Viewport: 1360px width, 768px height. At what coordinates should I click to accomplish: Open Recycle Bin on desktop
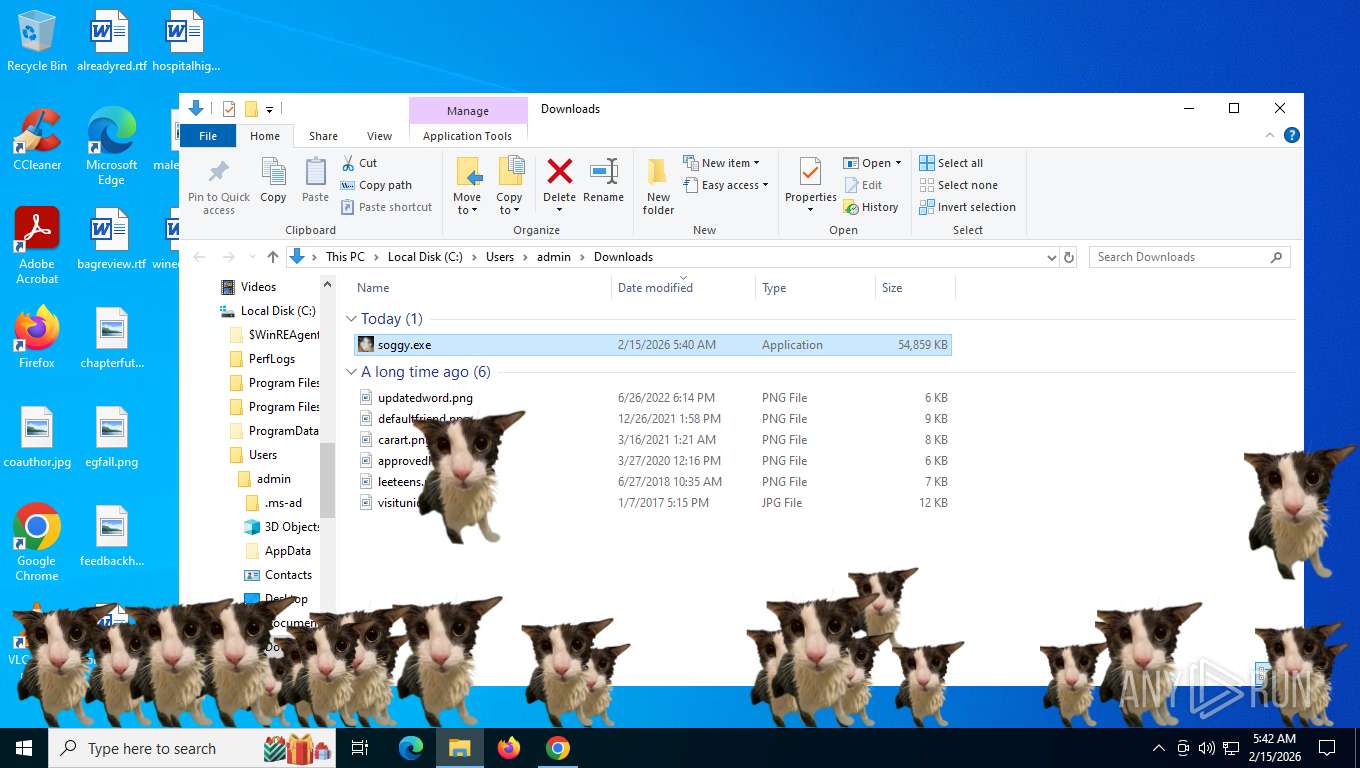37,41
